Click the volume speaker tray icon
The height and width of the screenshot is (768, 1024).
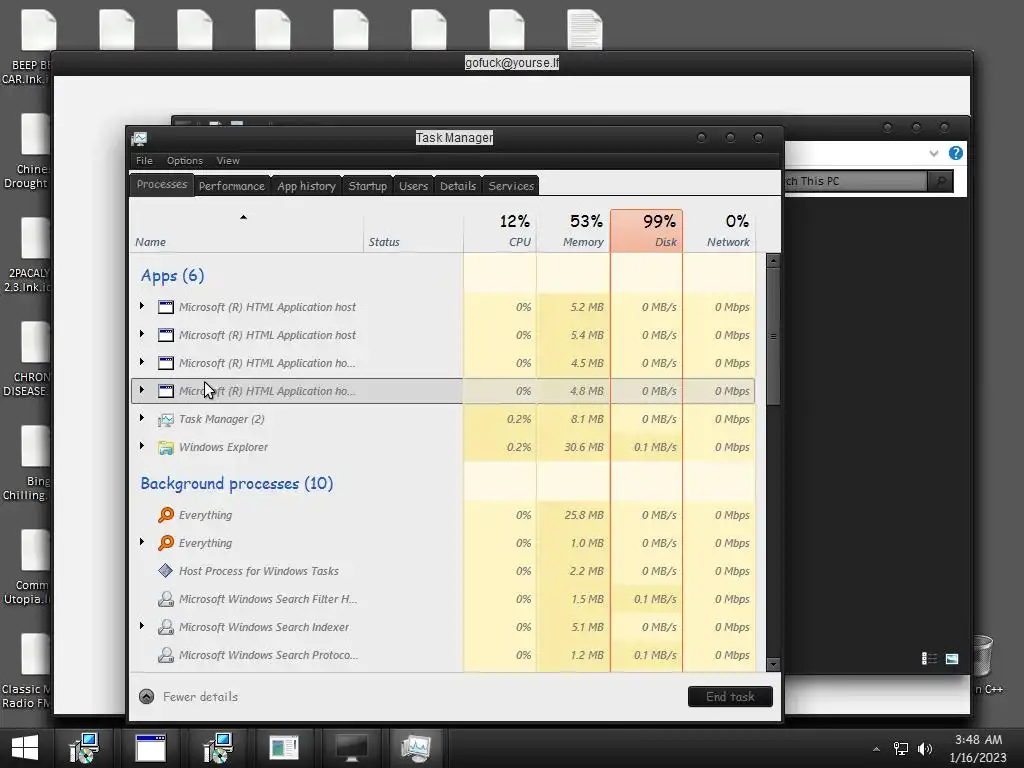click(925, 749)
